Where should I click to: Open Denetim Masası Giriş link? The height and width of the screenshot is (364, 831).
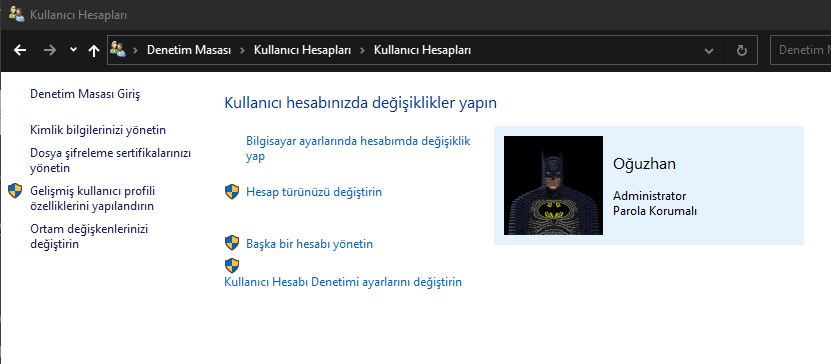(85, 94)
